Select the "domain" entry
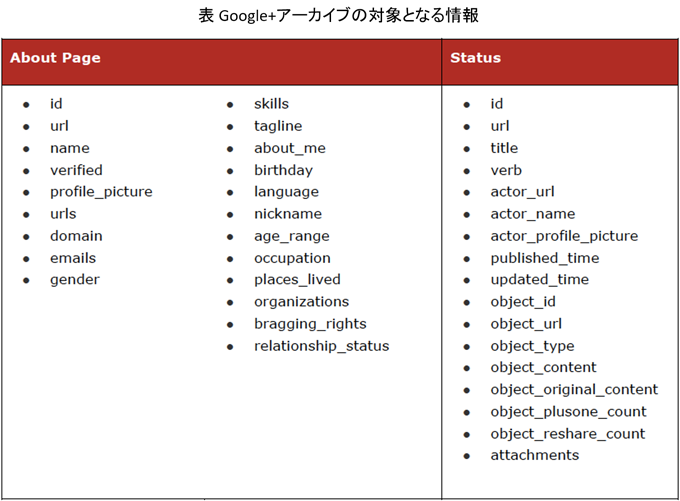Viewport: 680px width, 501px height. pos(76,236)
